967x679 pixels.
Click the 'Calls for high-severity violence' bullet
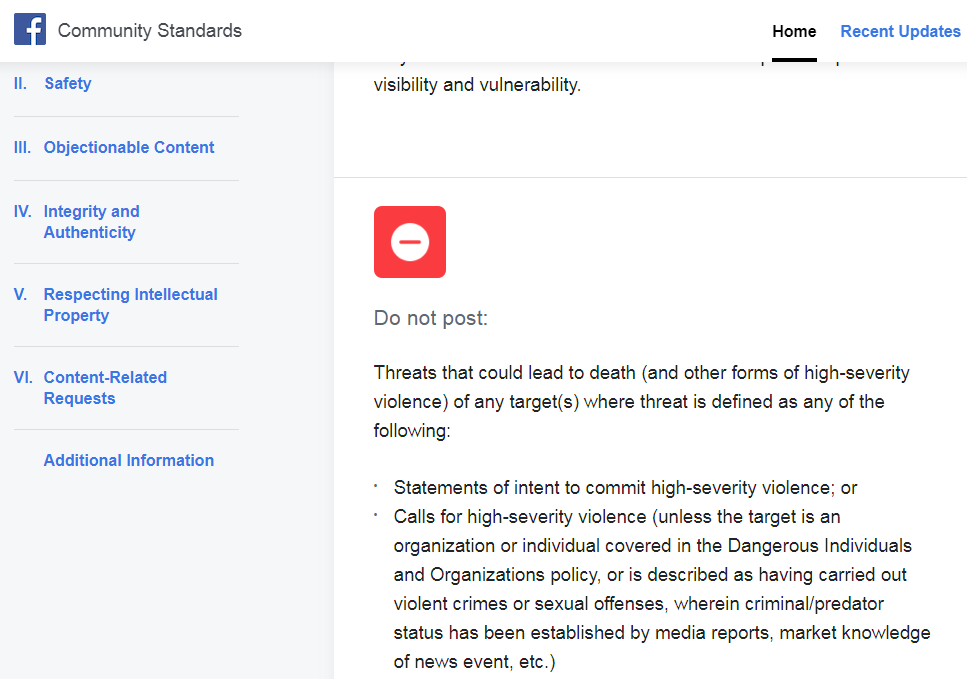coord(662,589)
